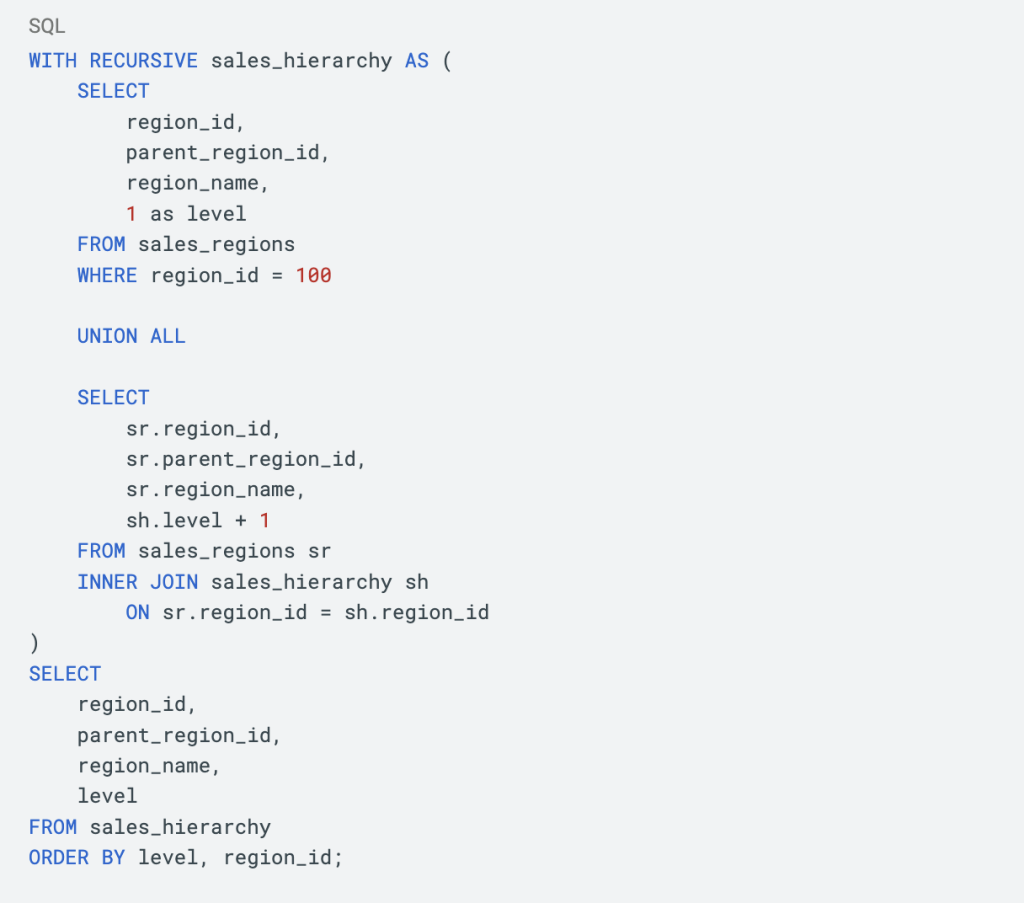Screen dimensions: 1024x903
Task: Click the SQL language label
Action: coord(47,27)
